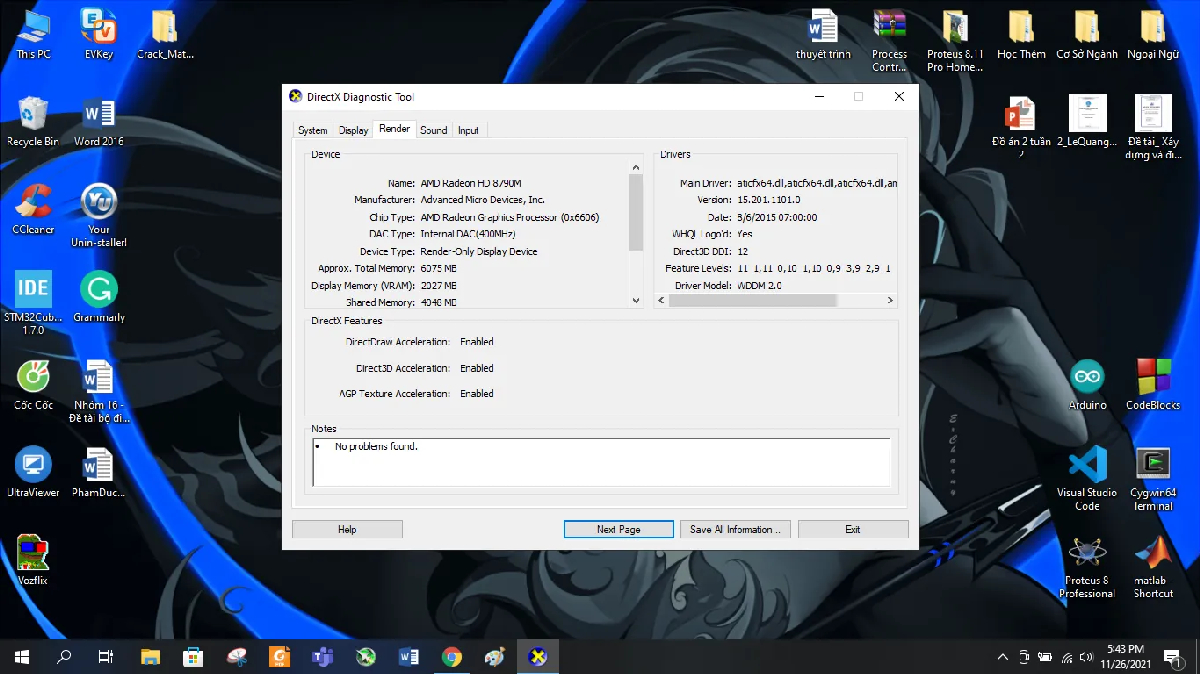Select the Cơ Sở Ngành folder
Image resolution: width=1200 pixels, height=674 pixels.
pos(1087,35)
